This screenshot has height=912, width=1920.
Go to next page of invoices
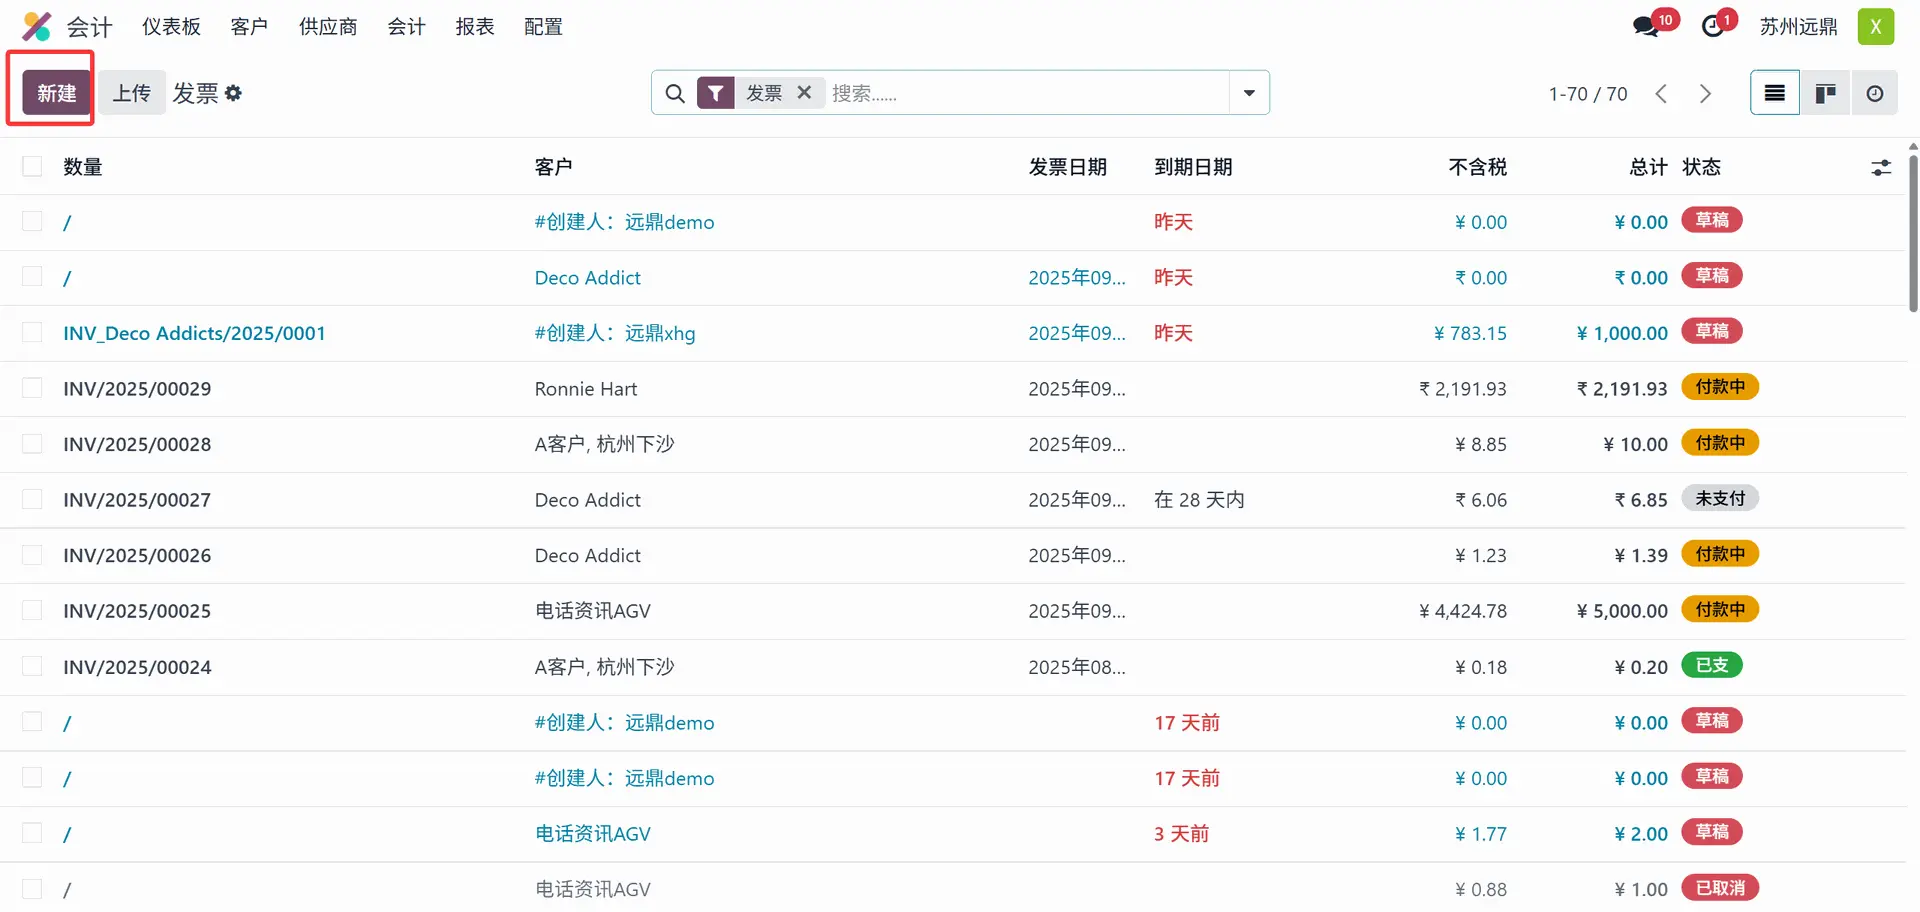click(1705, 93)
